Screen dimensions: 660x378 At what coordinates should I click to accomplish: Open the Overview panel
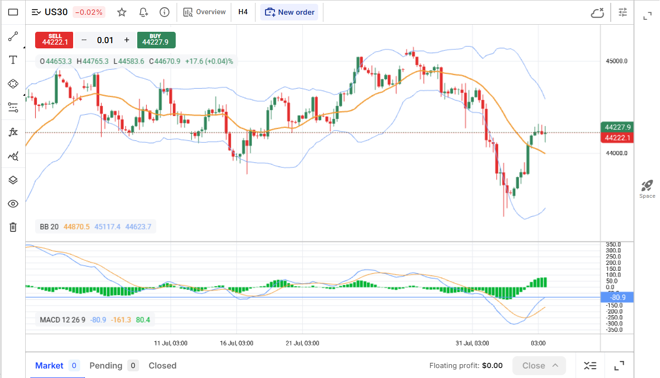205,12
